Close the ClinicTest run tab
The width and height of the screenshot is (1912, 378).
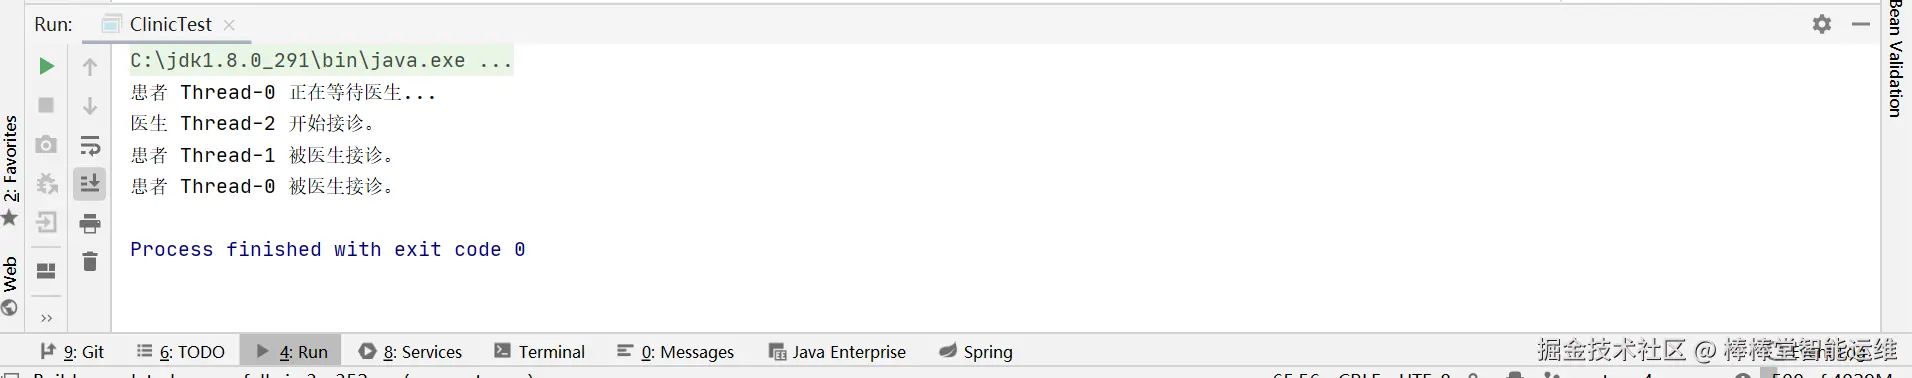click(229, 25)
